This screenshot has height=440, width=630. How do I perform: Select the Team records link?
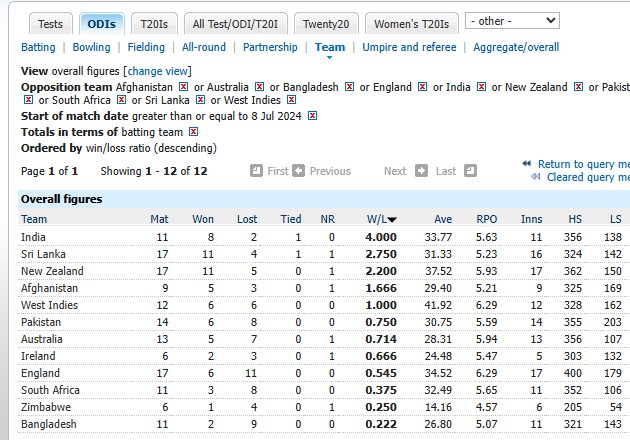pyautogui.click(x=330, y=47)
